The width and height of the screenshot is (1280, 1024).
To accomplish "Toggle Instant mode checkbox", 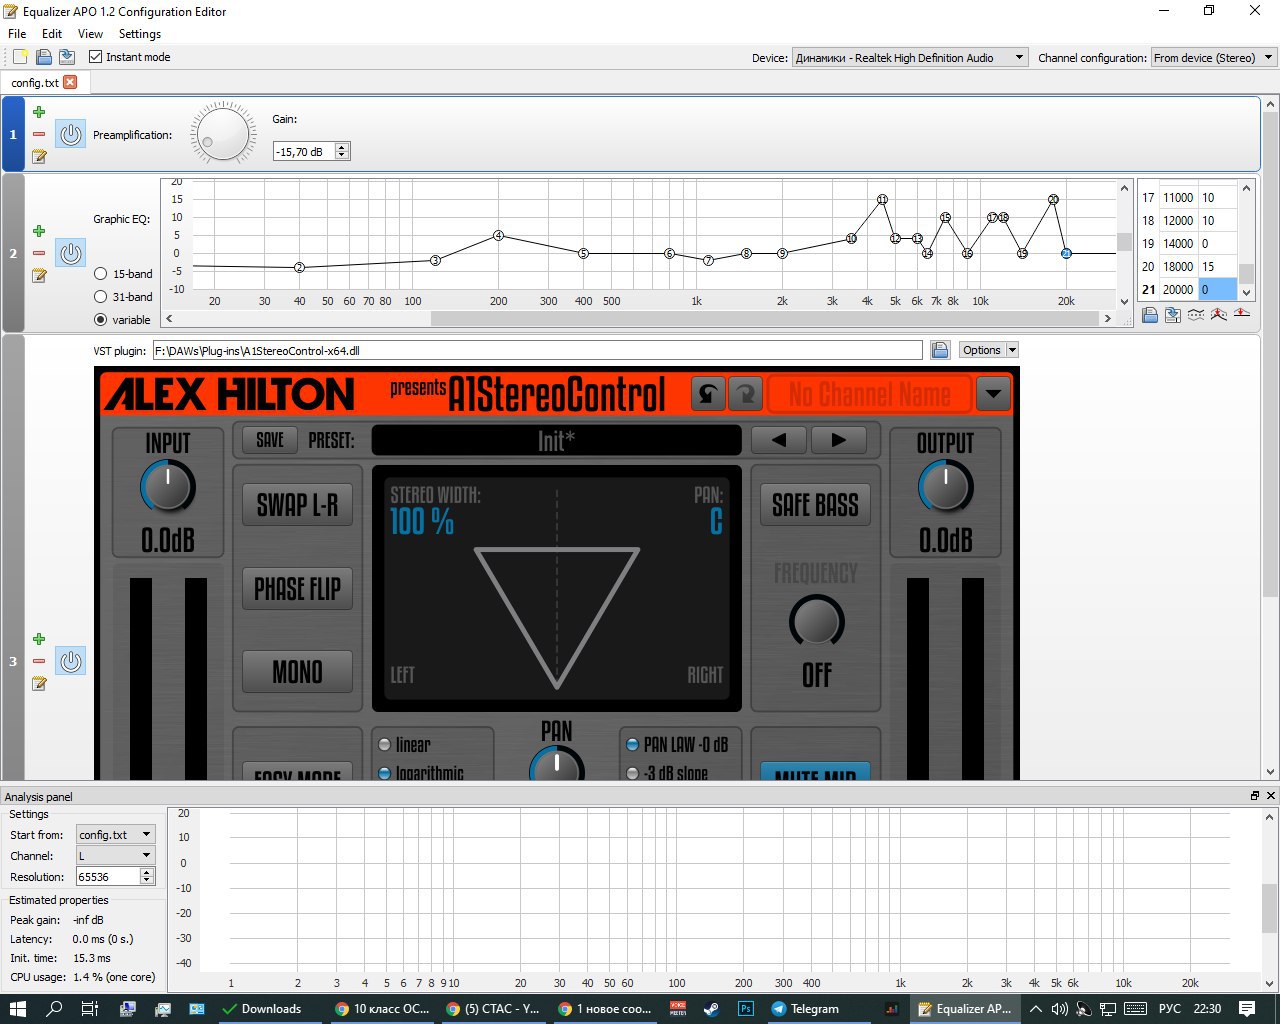I will (x=96, y=57).
